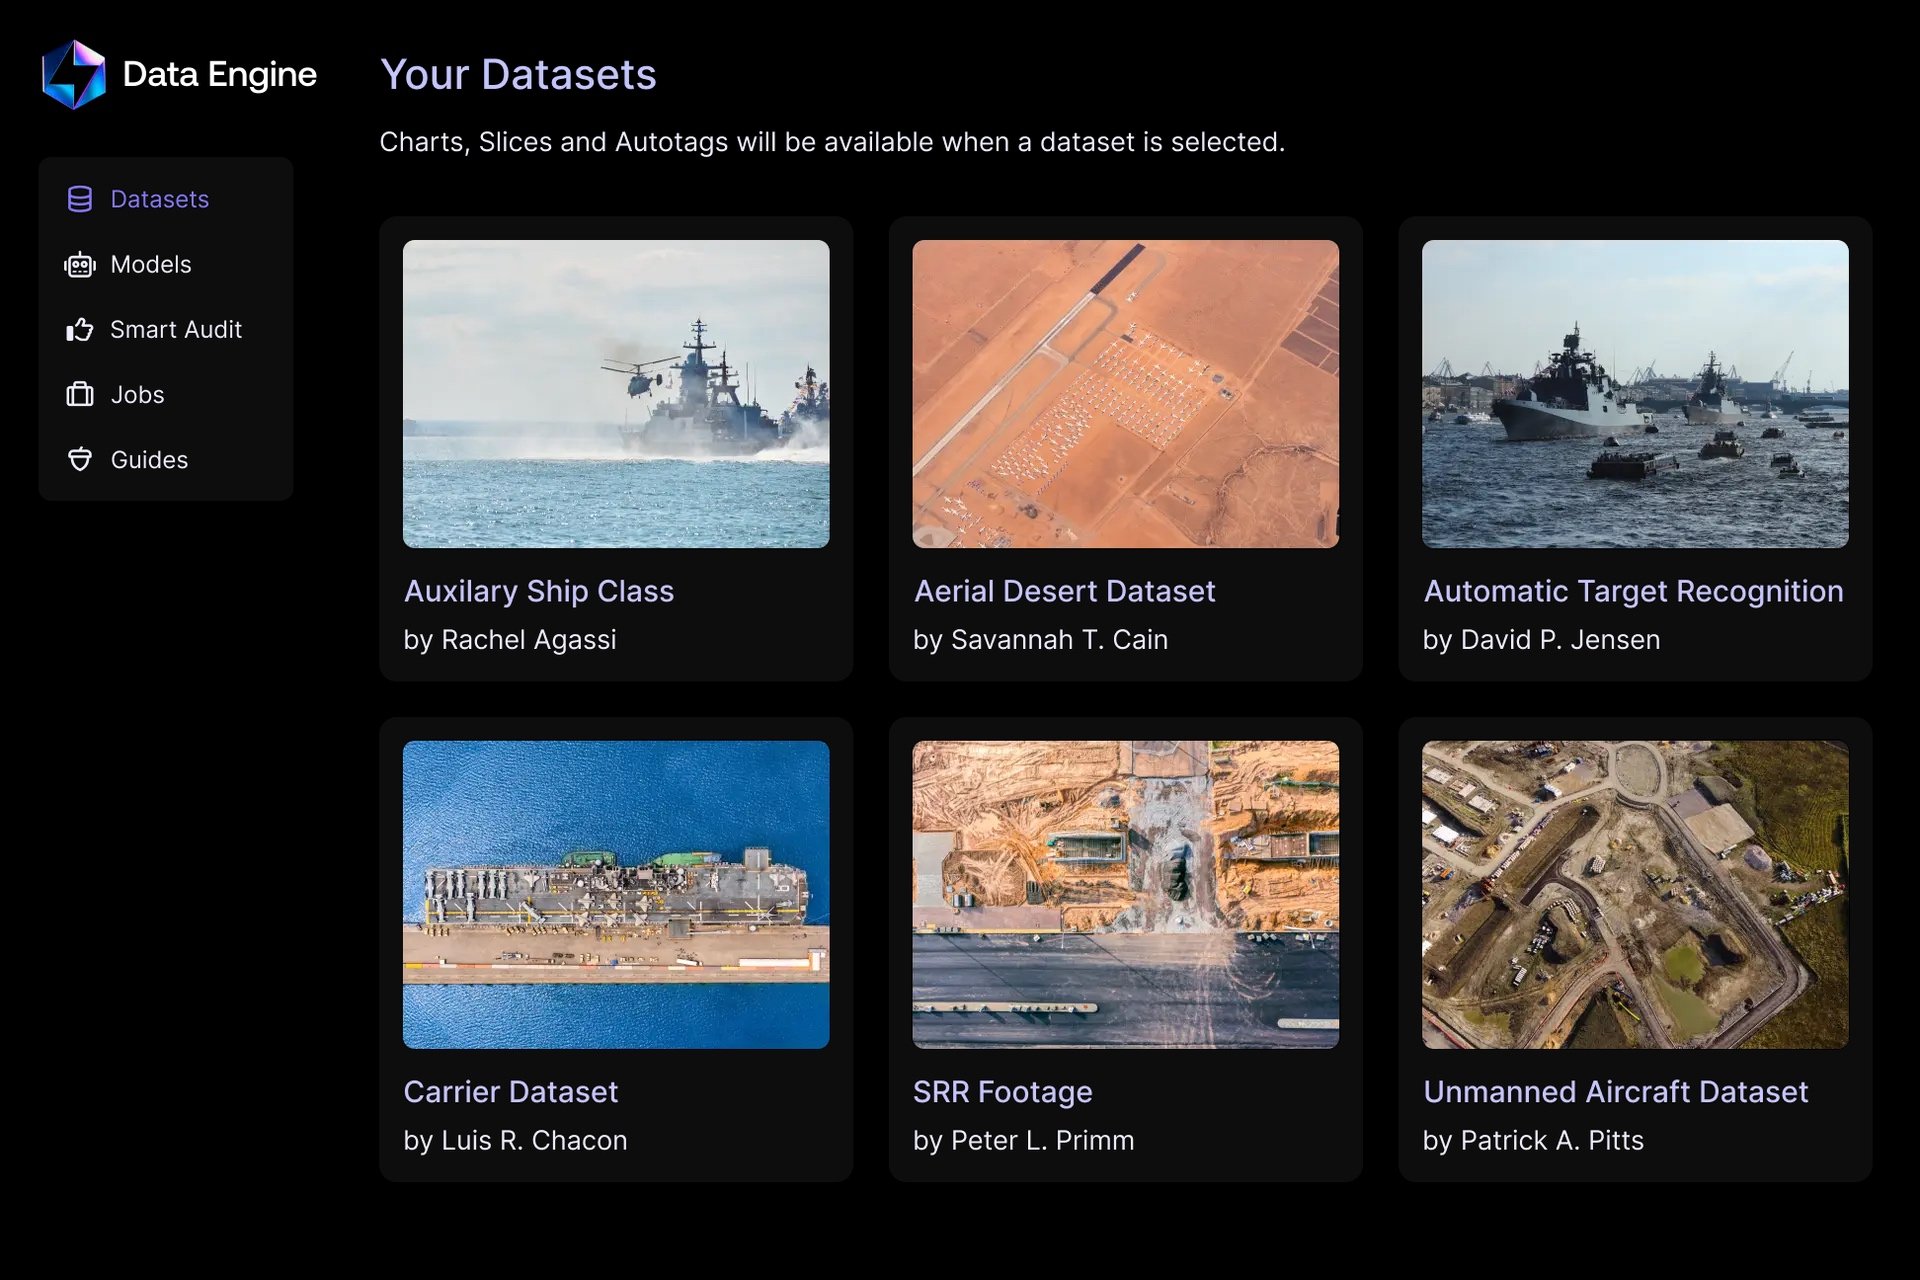Click the Datasets database icon in sidebar
The height and width of the screenshot is (1280, 1920).
click(80, 199)
